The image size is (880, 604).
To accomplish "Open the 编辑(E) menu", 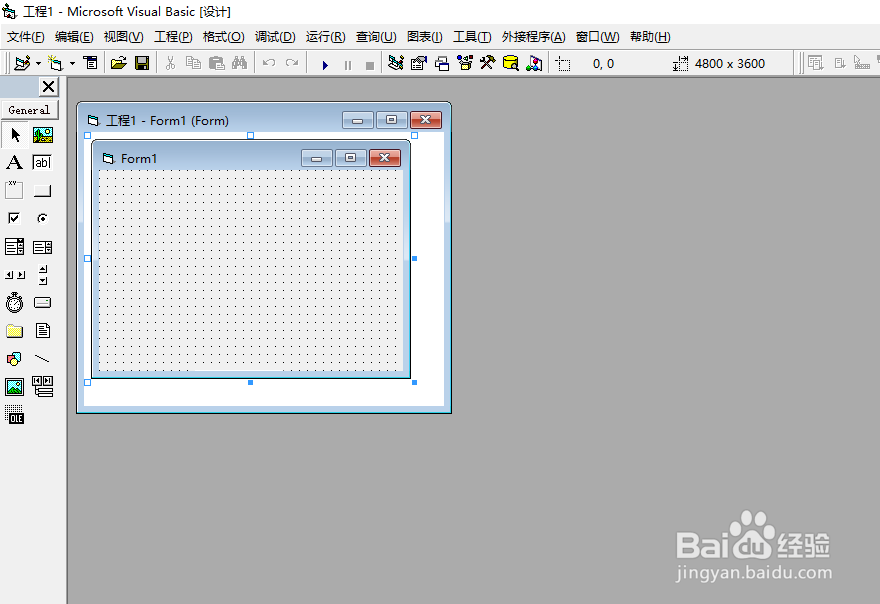I will (x=74, y=37).
